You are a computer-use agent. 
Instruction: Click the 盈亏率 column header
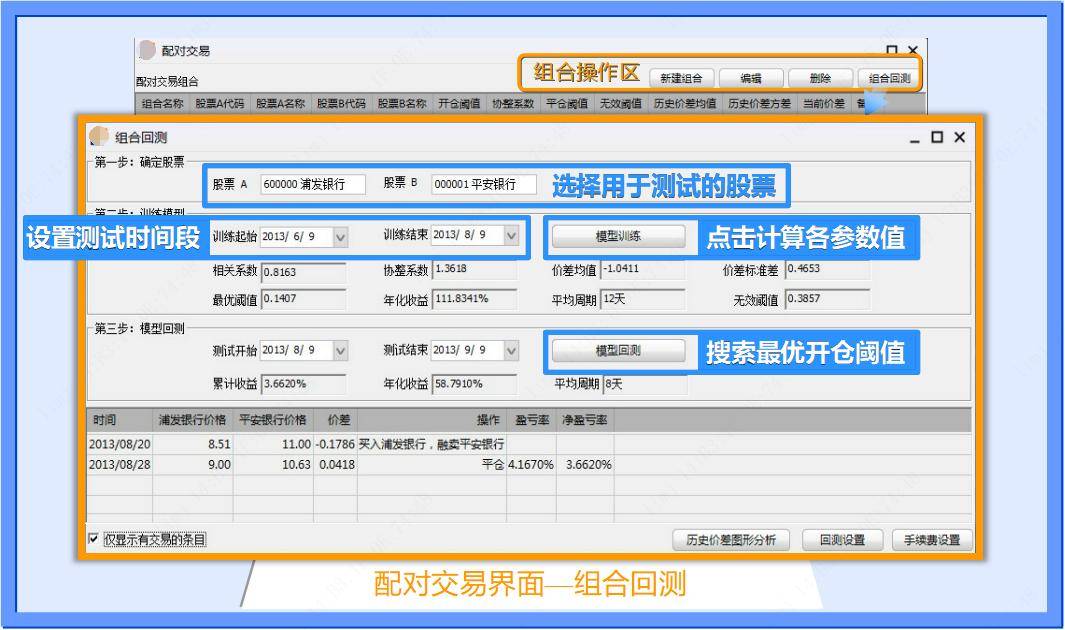pos(531,420)
